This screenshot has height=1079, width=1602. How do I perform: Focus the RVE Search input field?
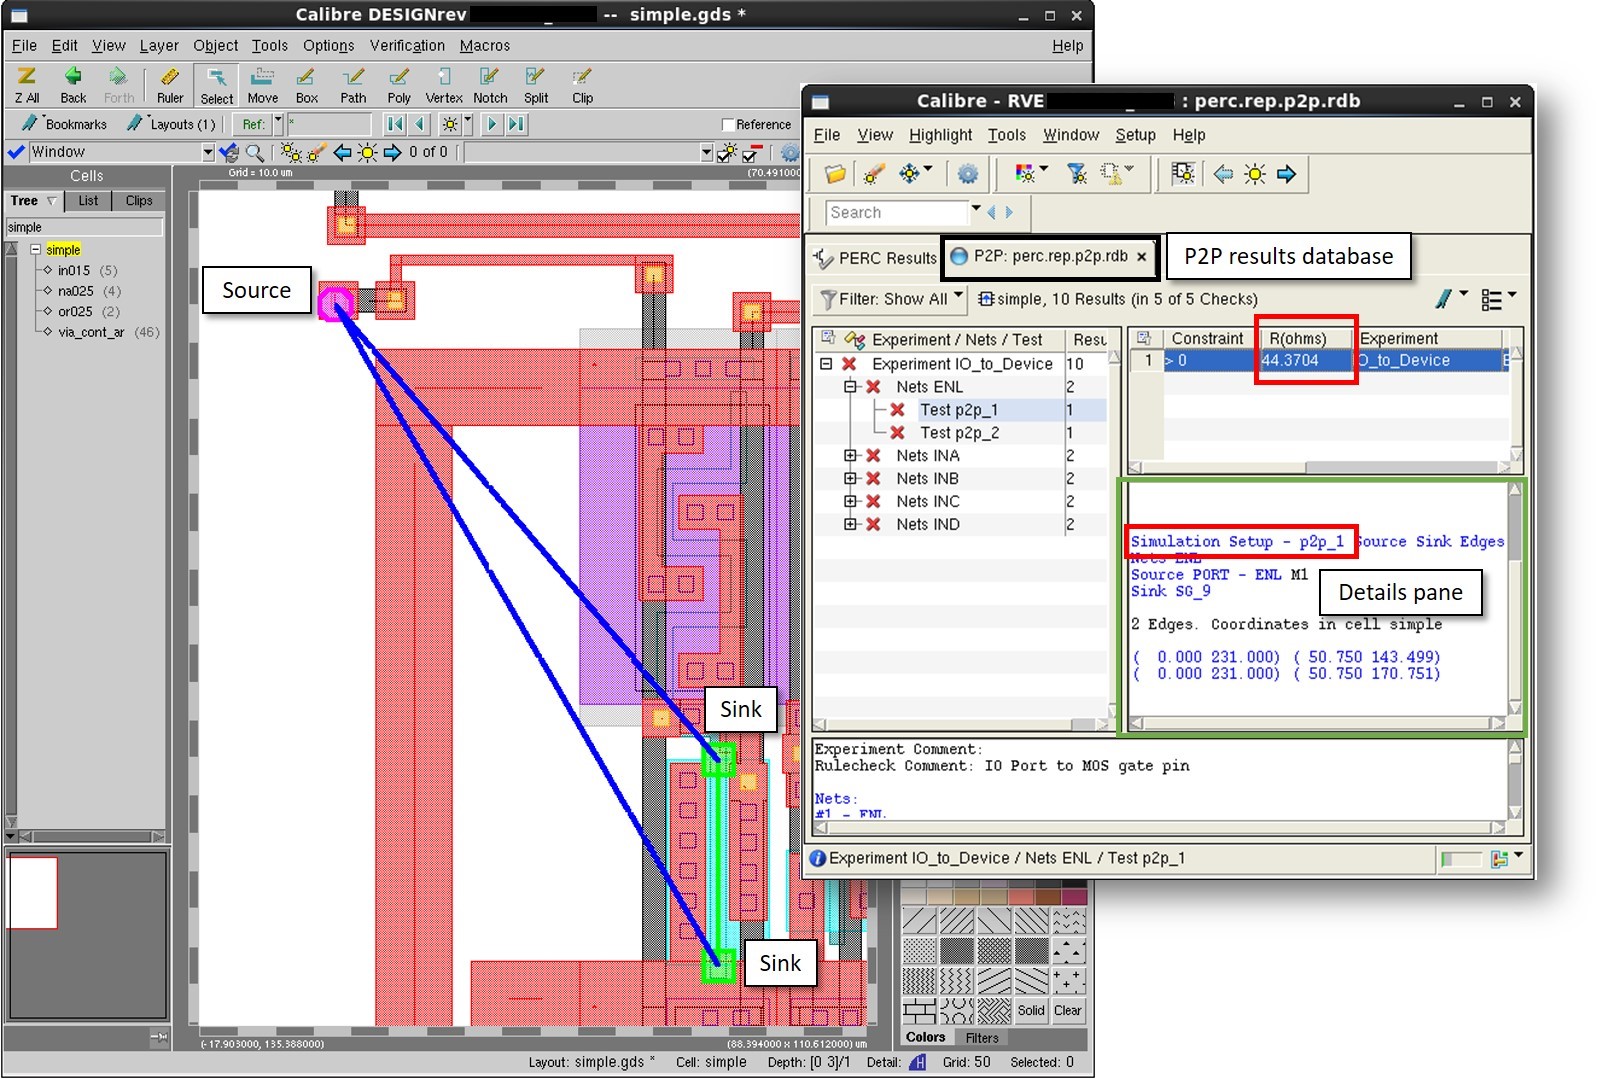(897, 212)
